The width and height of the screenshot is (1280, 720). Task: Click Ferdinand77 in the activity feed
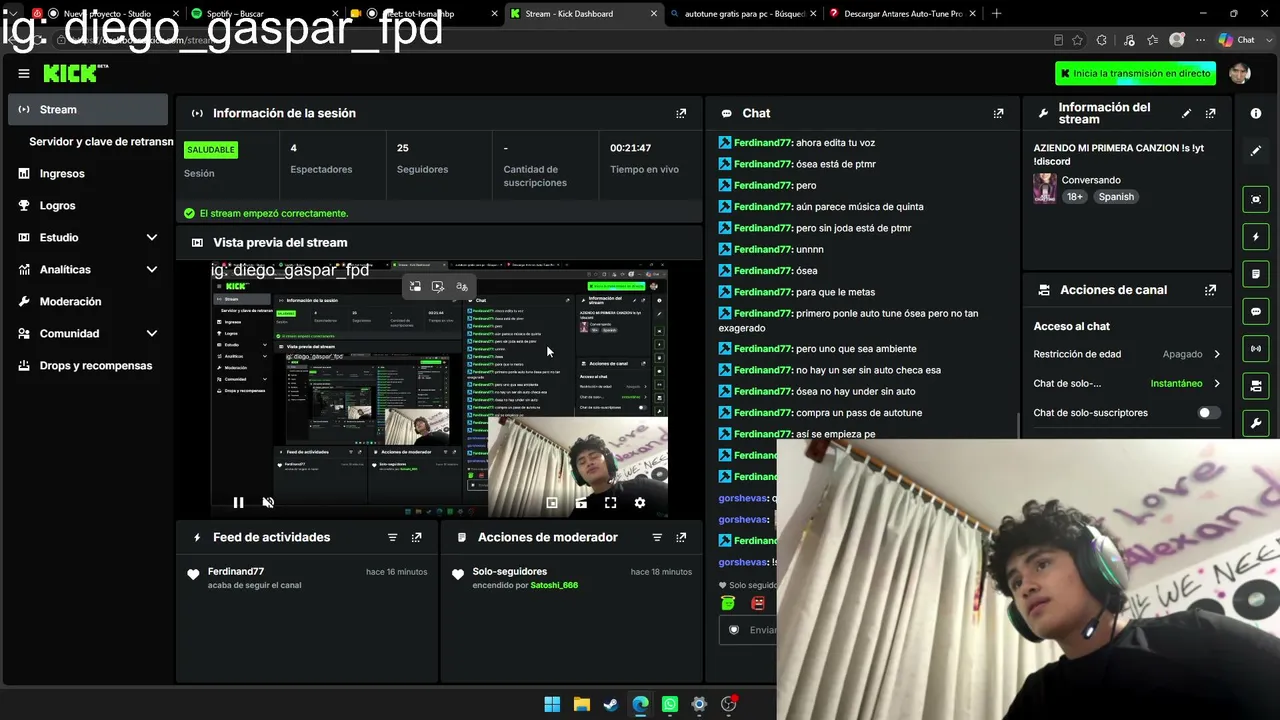coord(236,572)
